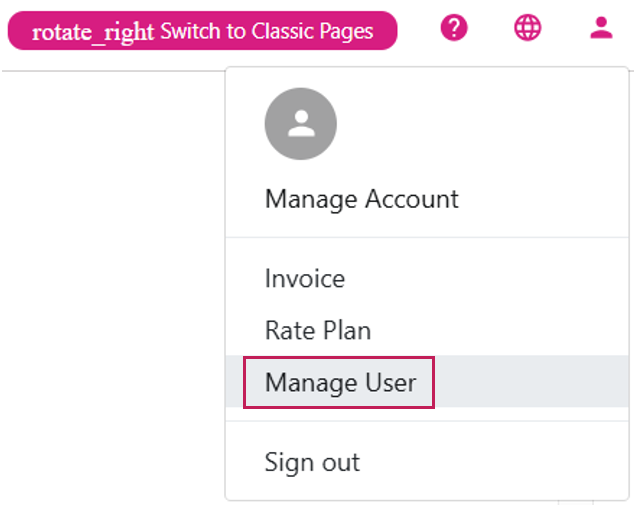Choose the highlighted Manage User option

pyautogui.click(x=340, y=382)
